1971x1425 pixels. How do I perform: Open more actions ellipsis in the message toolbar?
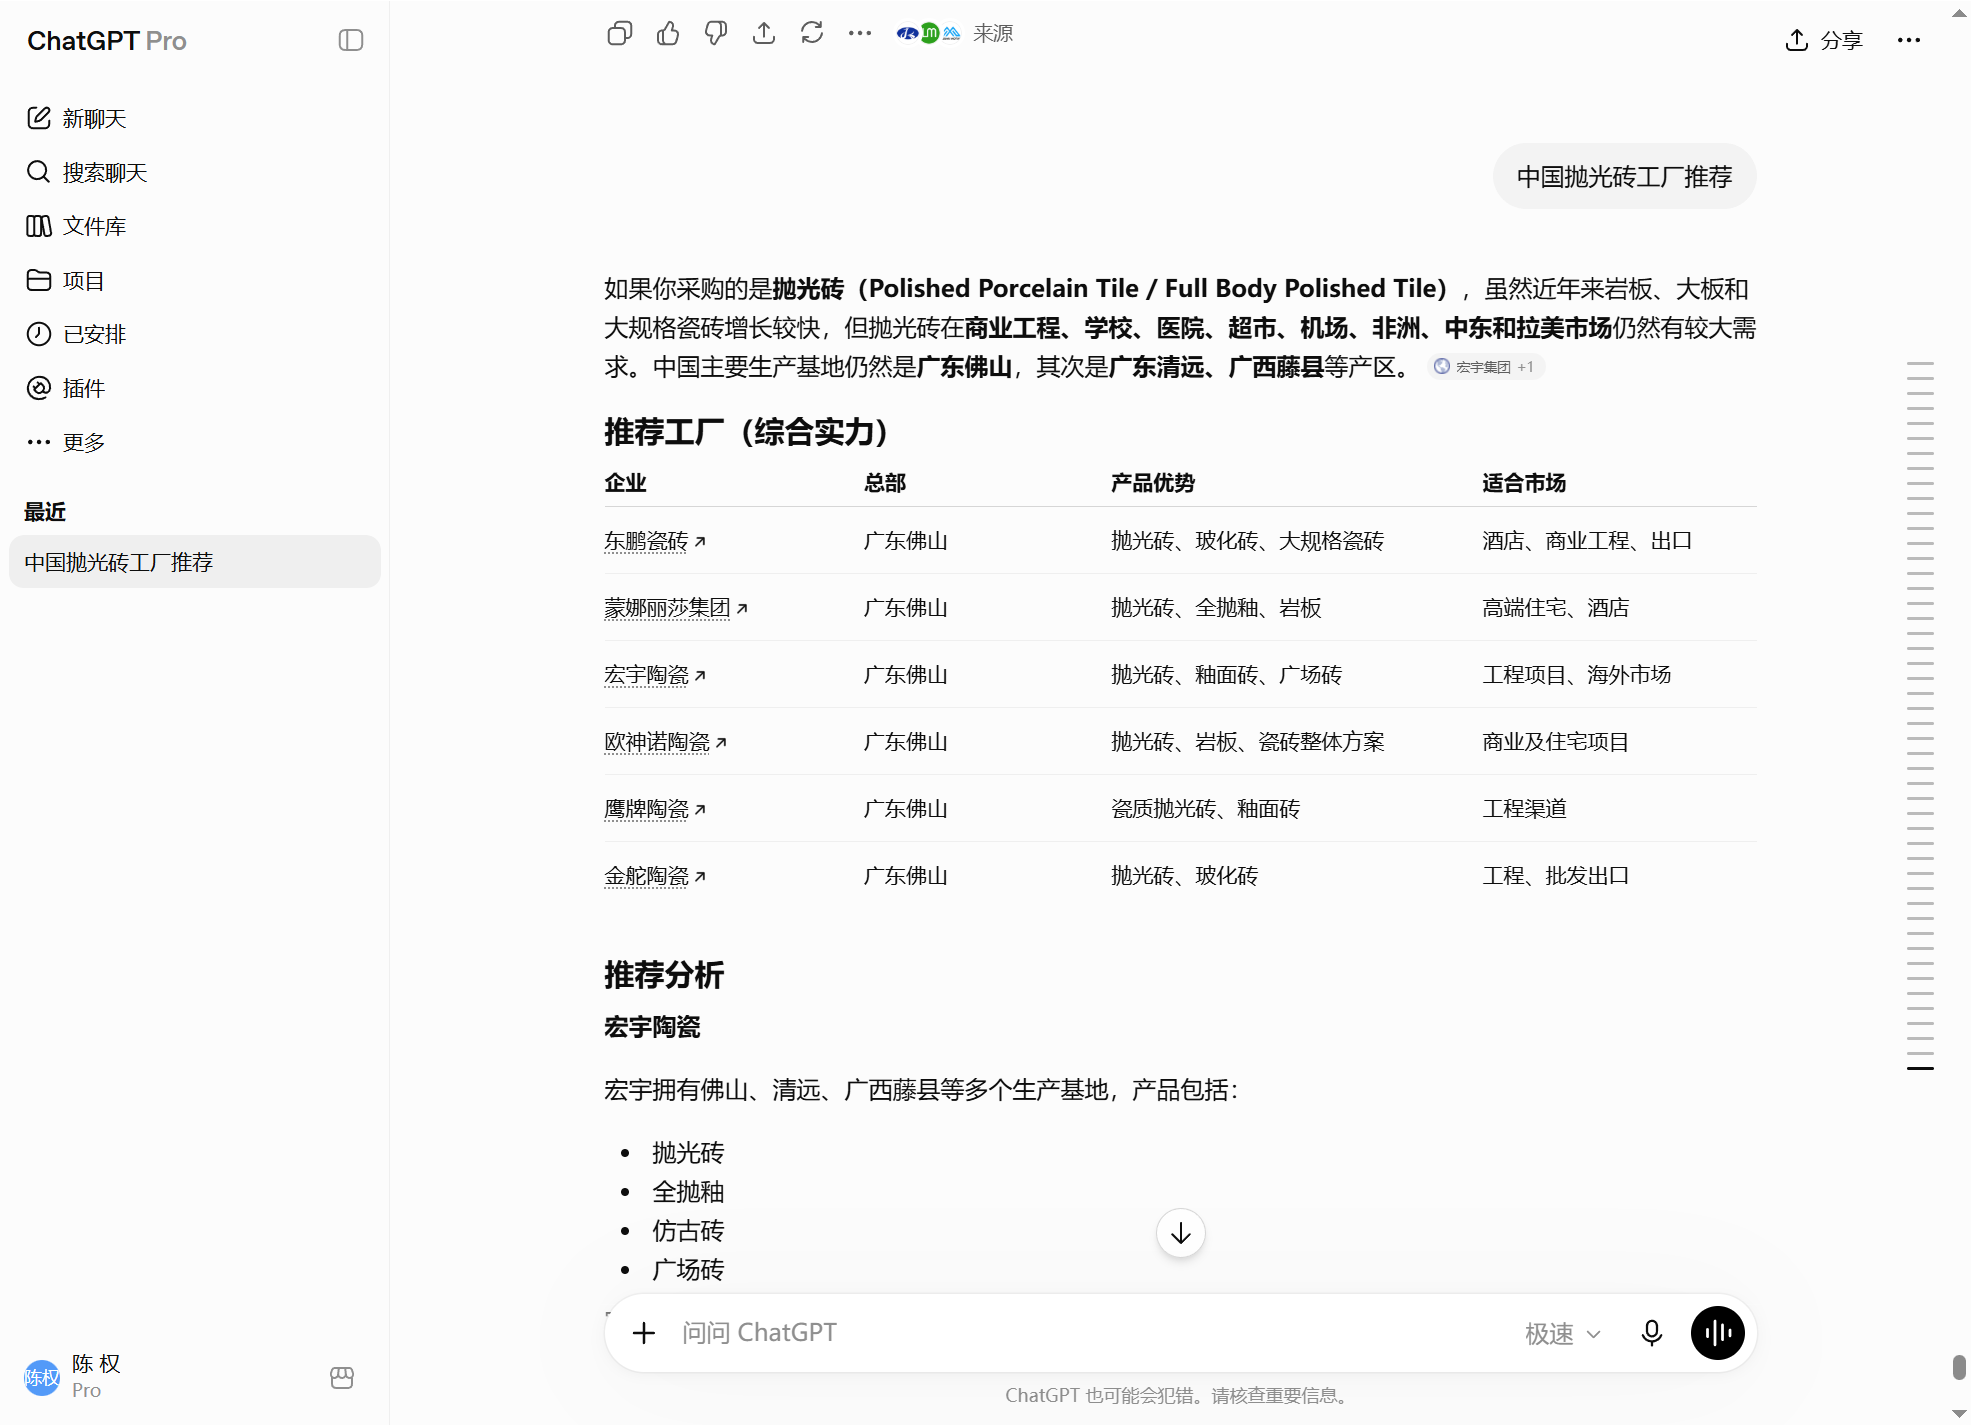[860, 33]
